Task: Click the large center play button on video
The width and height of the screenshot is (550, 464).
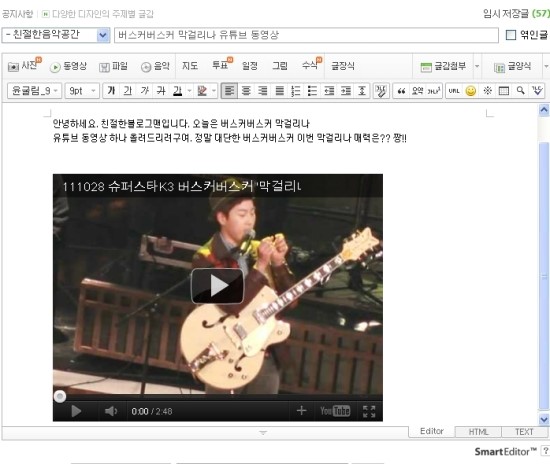Action: (217, 286)
